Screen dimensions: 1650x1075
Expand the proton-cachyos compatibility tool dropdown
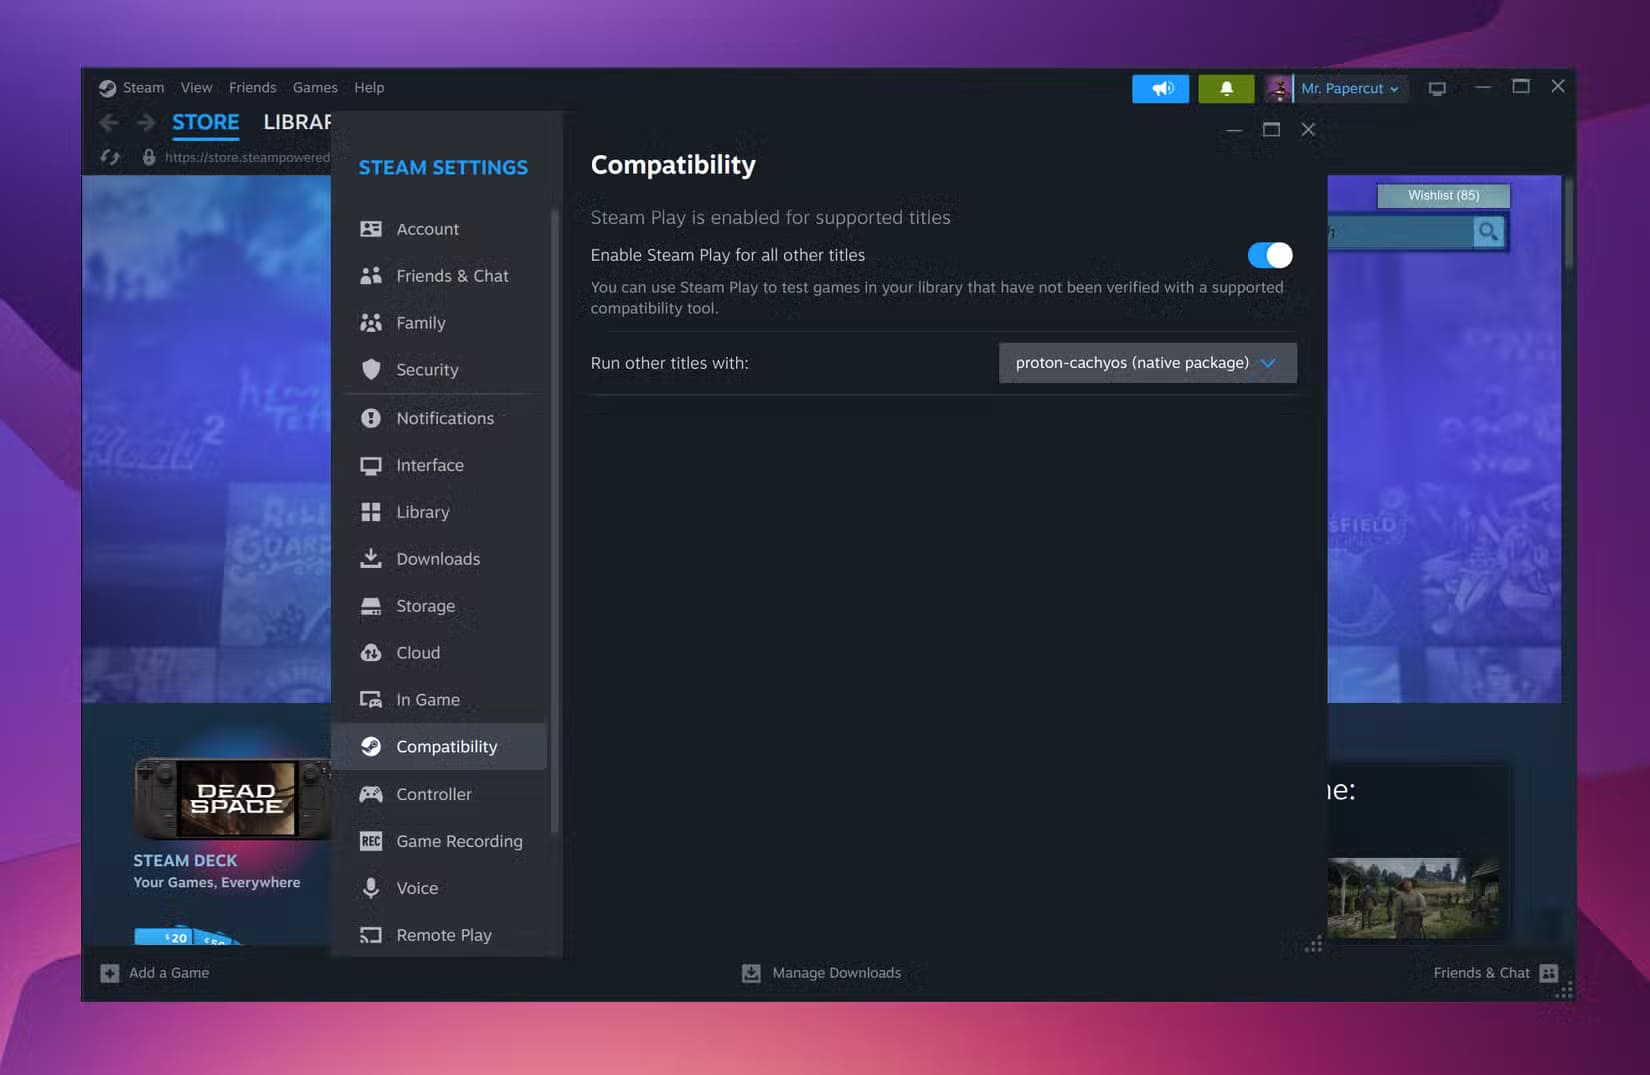(1148, 363)
